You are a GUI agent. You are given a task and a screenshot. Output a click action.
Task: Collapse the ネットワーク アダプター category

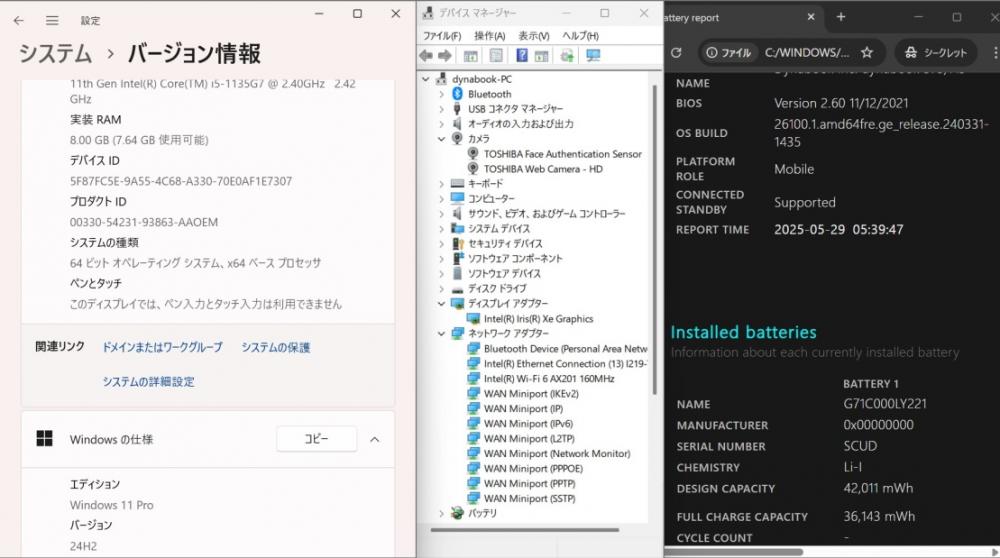[441, 334]
